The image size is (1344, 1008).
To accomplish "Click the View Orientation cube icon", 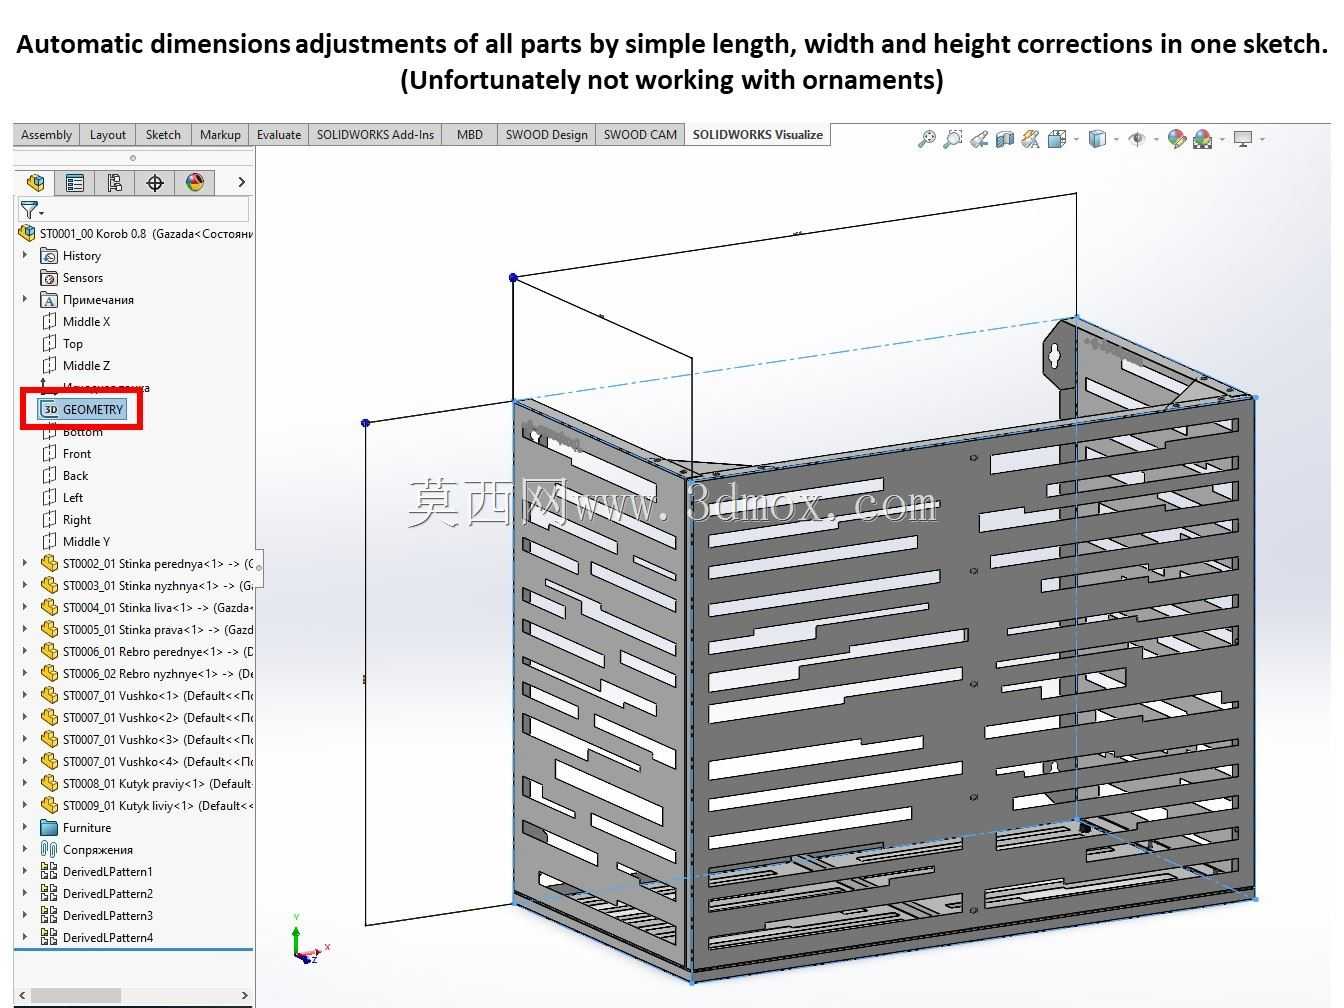I will tap(1057, 139).
